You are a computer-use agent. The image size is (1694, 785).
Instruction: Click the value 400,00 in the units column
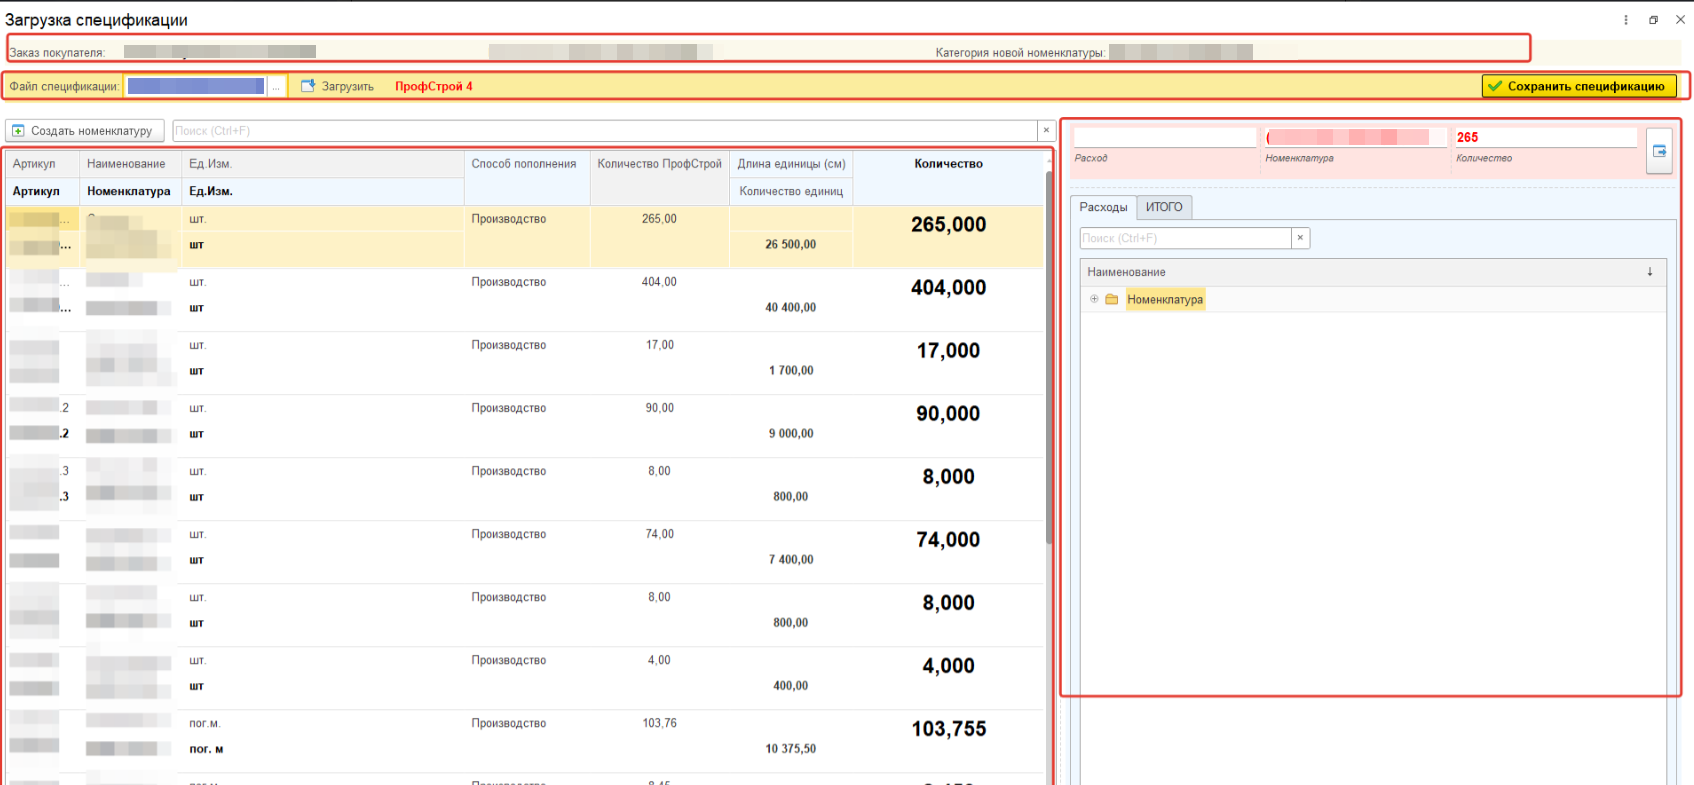click(791, 685)
